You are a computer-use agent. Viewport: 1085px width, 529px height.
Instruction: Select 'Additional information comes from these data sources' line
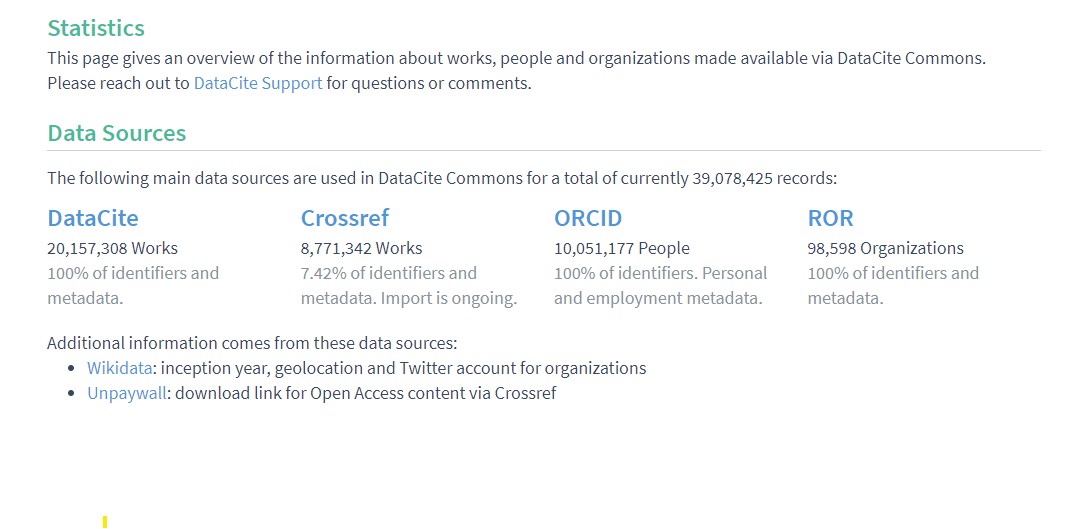point(252,343)
